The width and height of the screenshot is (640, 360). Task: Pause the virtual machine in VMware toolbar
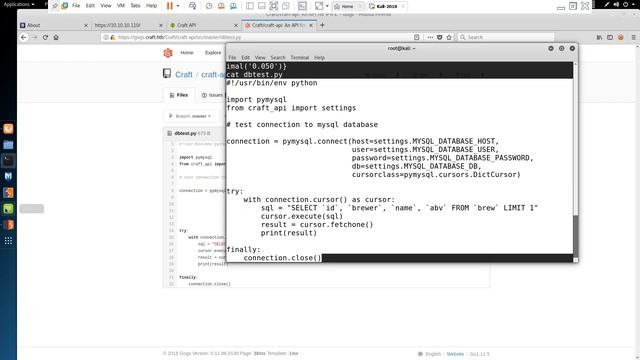(x=170, y=6)
